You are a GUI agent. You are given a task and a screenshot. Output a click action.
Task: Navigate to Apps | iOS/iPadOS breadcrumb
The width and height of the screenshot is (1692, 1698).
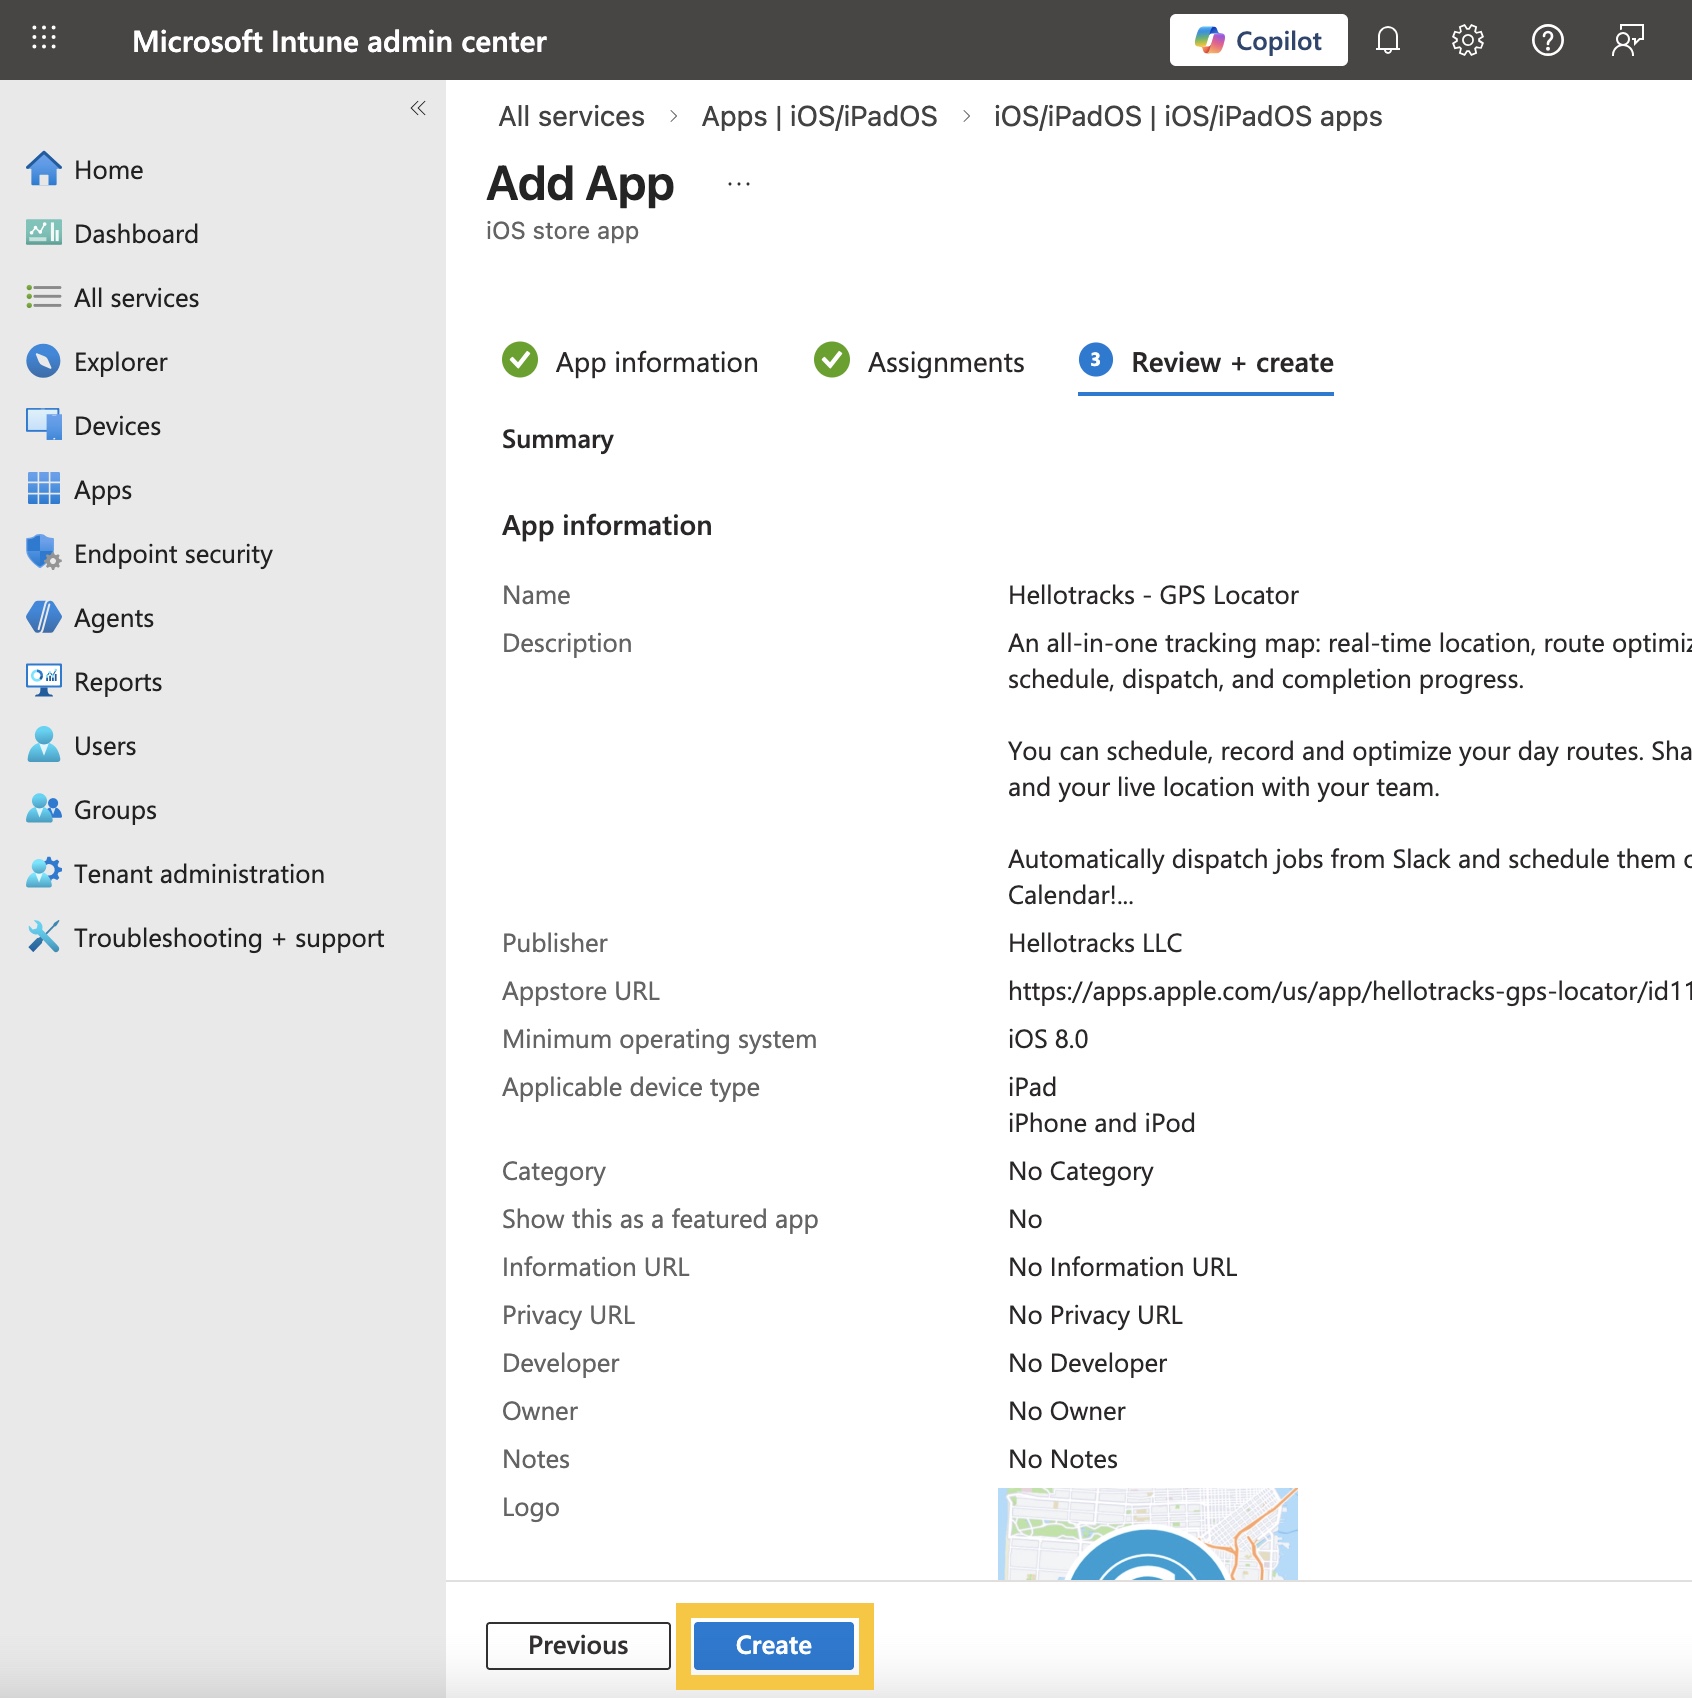(819, 116)
